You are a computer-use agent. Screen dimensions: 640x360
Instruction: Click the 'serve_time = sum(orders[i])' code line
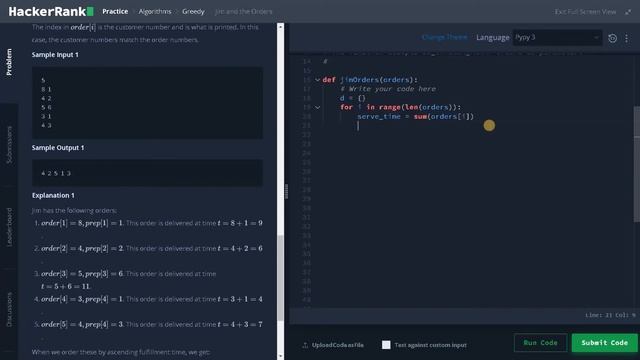point(416,117)
